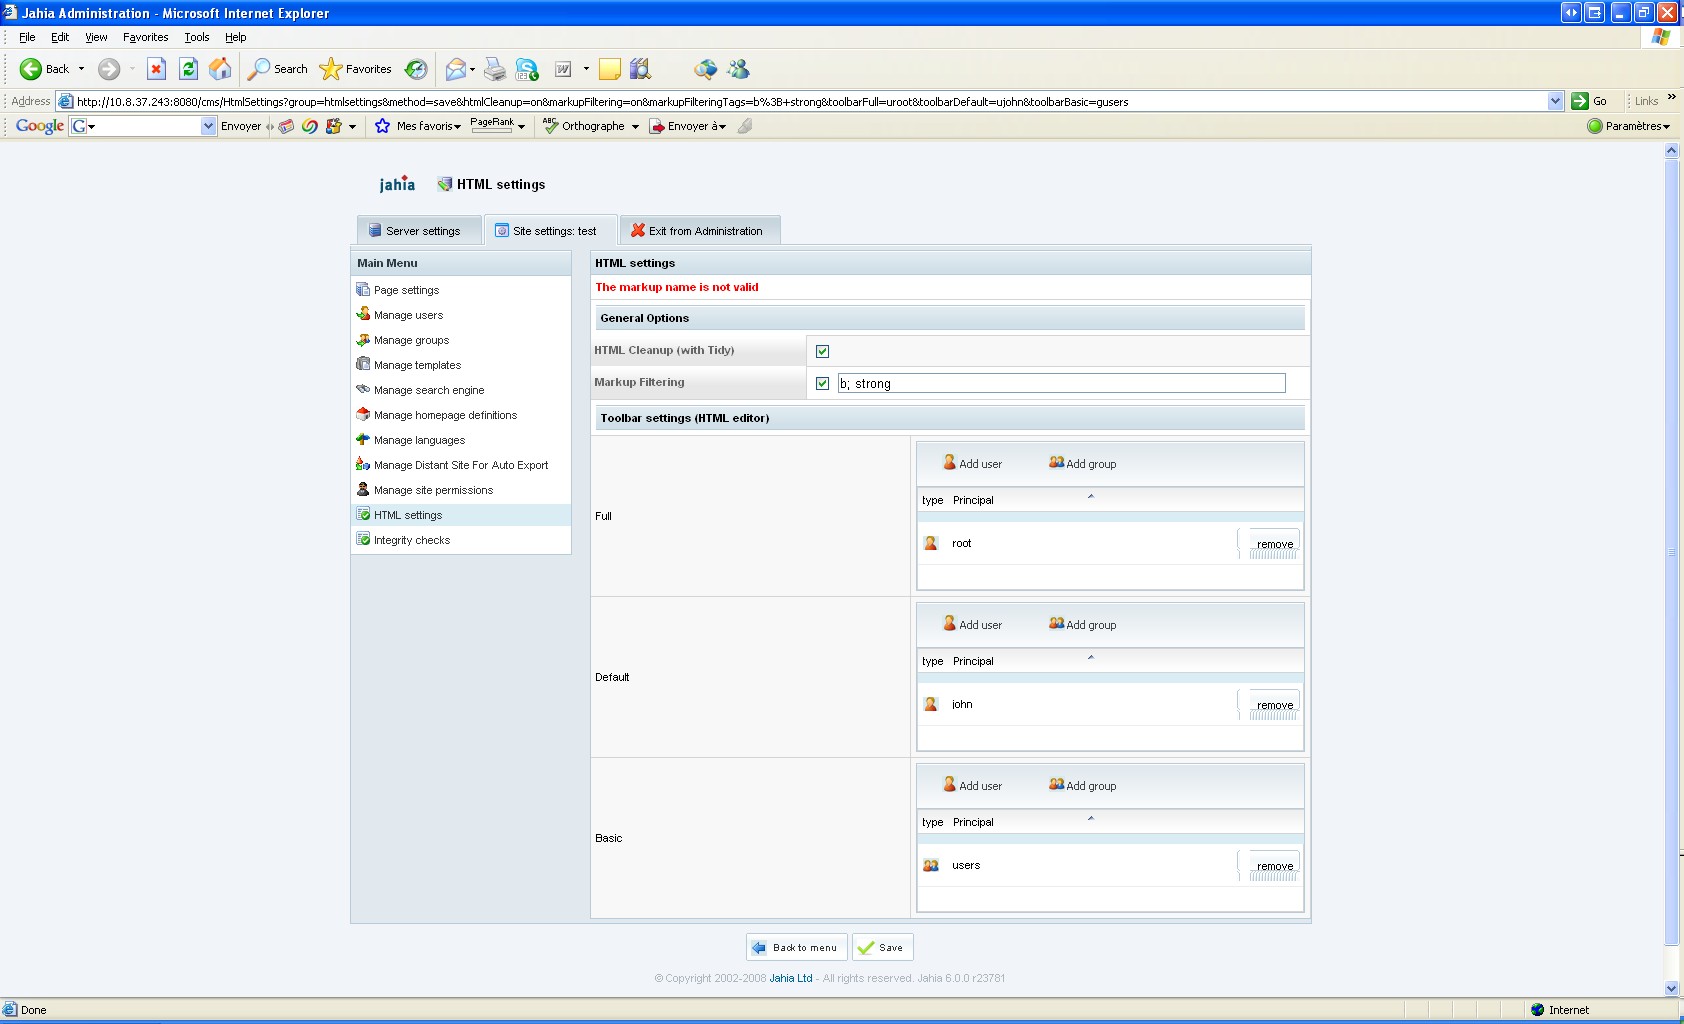The width and height of the screenshot is (1684, 1024).
Task: Click the Manage languages icon
Action: click(363, 439)
